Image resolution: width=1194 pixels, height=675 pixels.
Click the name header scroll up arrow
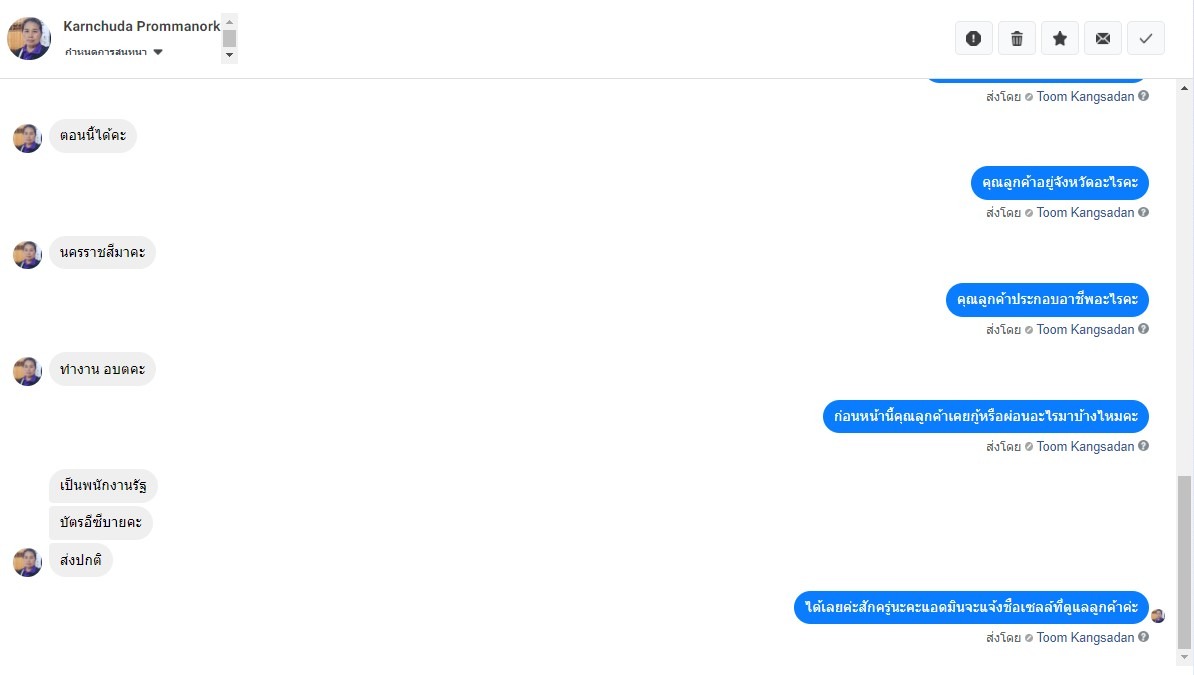click(229, 22)
